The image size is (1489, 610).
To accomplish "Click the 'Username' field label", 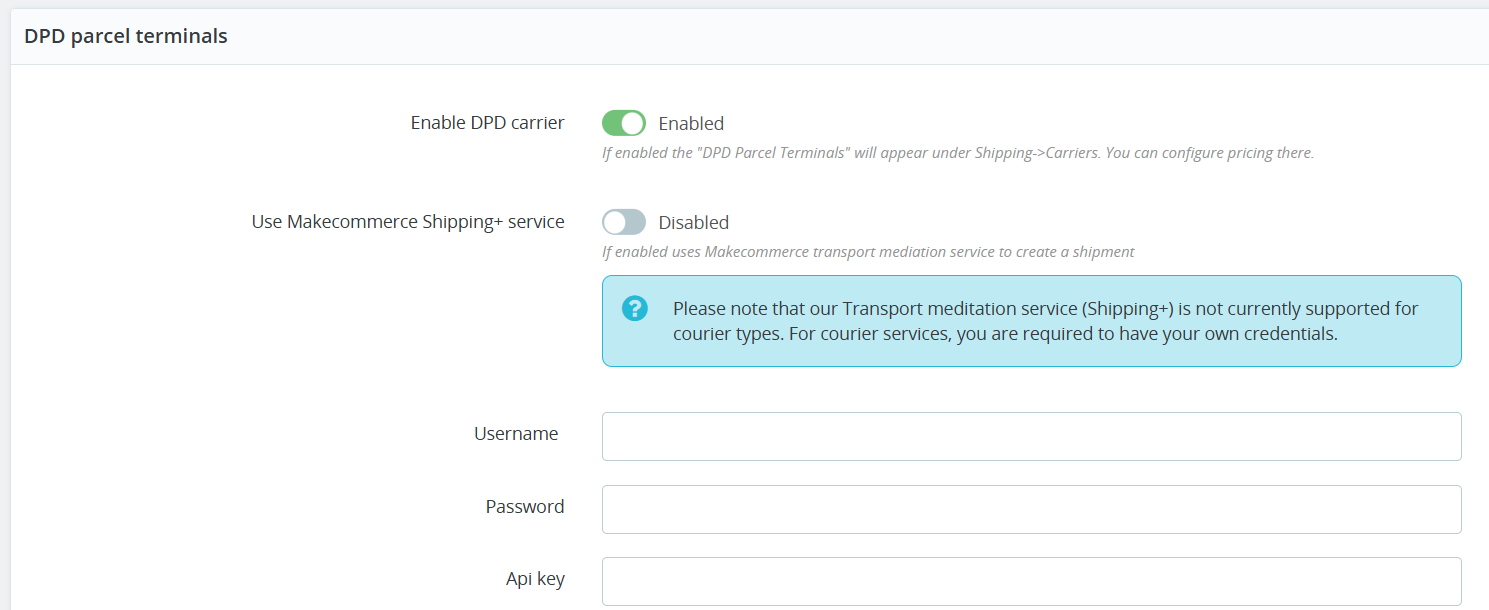I will (x=516, y=433).
